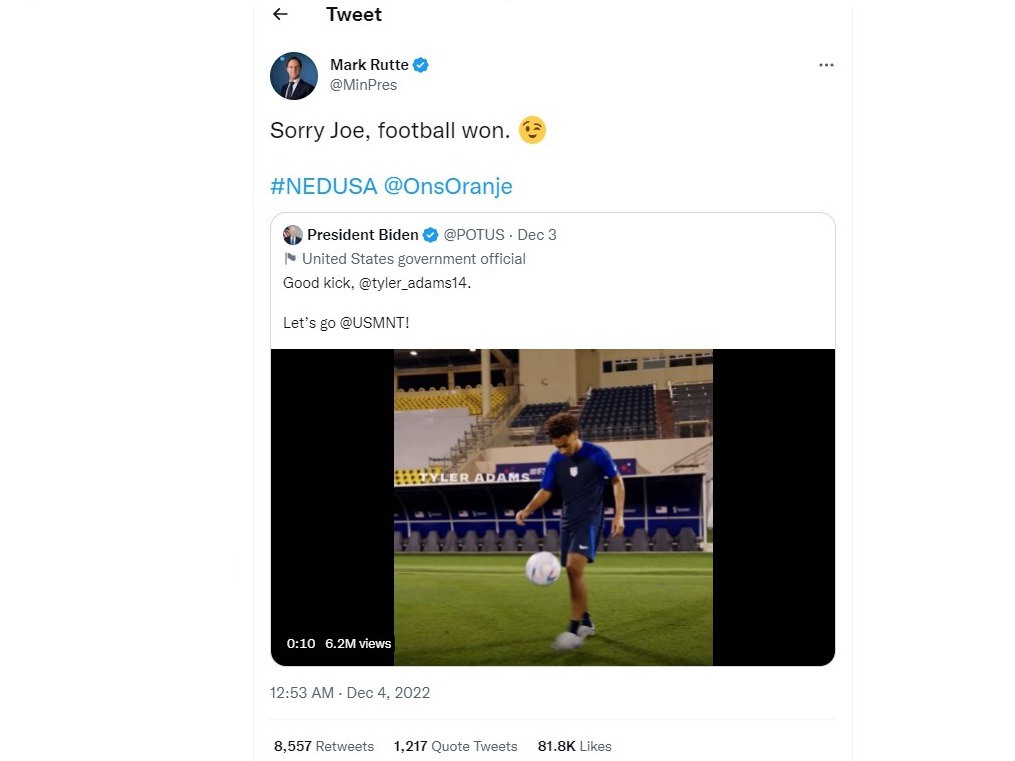
Task: Click President Biden's verified badge
Action: [x=430, y=235]
